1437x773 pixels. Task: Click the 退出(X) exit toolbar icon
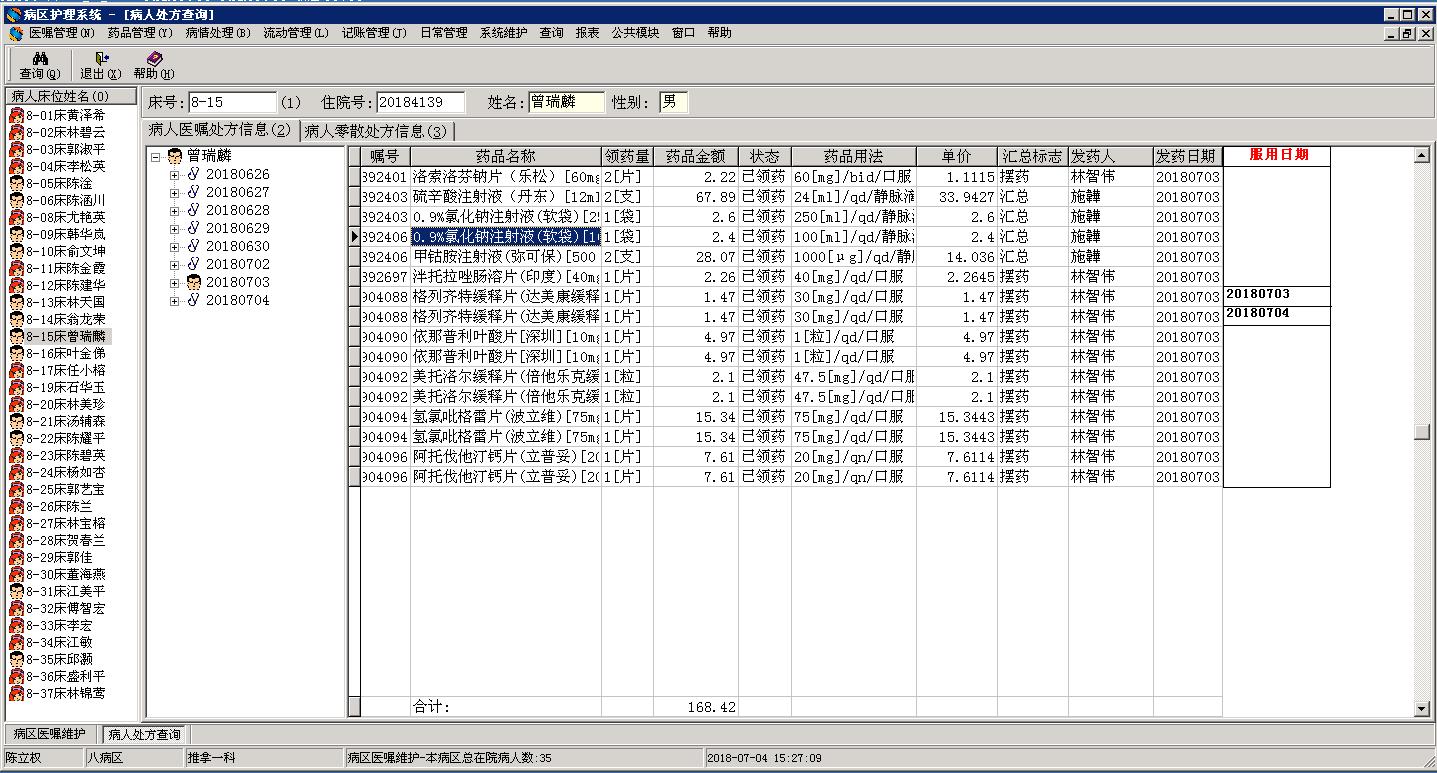(x=101, y=59)
